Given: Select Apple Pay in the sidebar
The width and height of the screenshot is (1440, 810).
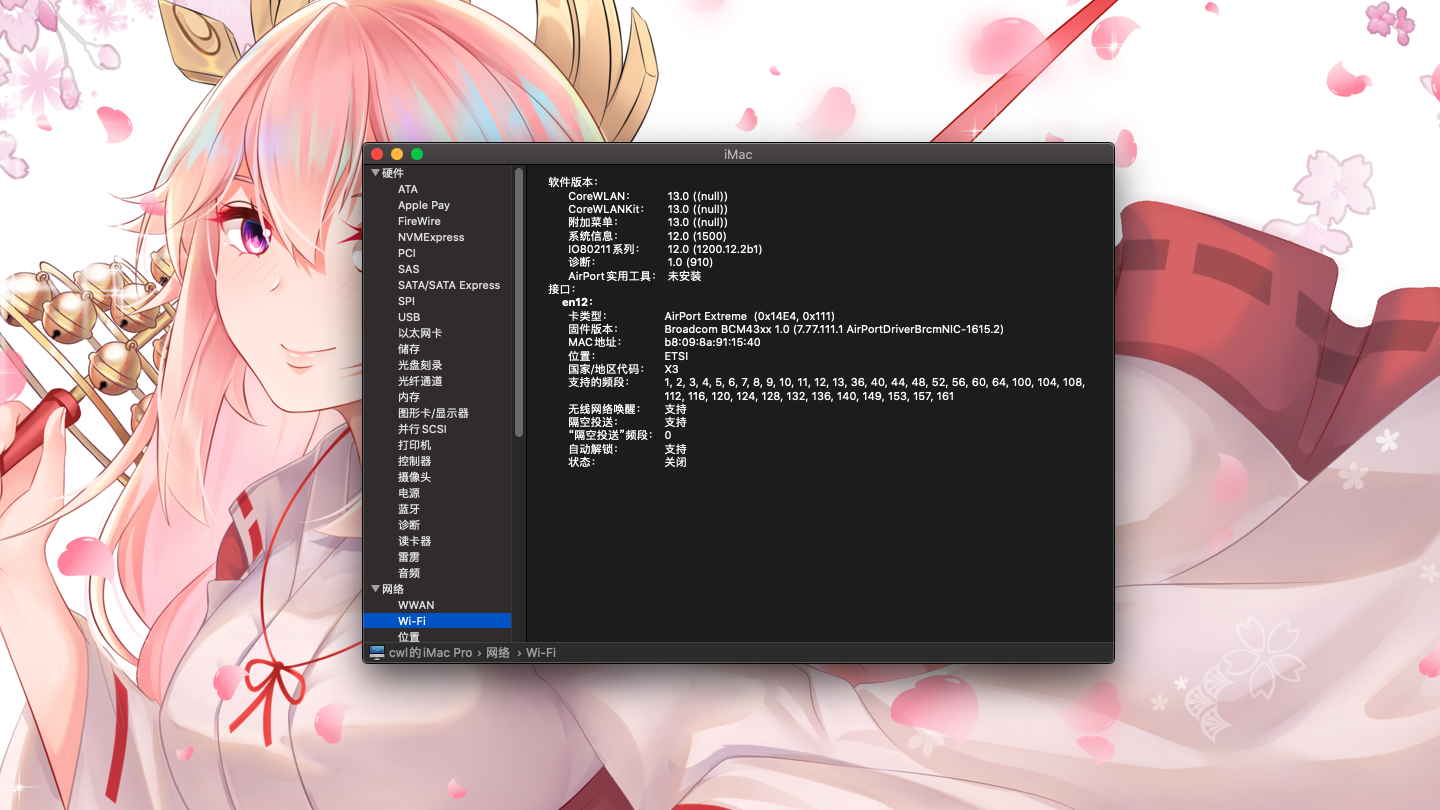Looking at the screenshot, I should pos(424,205).
